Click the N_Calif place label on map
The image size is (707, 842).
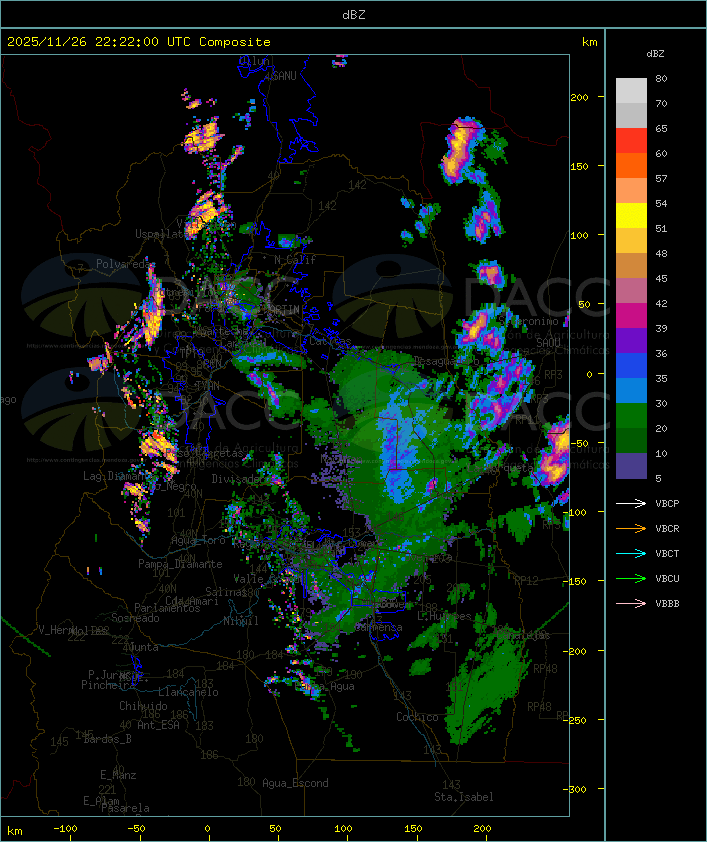coord(295,259)
